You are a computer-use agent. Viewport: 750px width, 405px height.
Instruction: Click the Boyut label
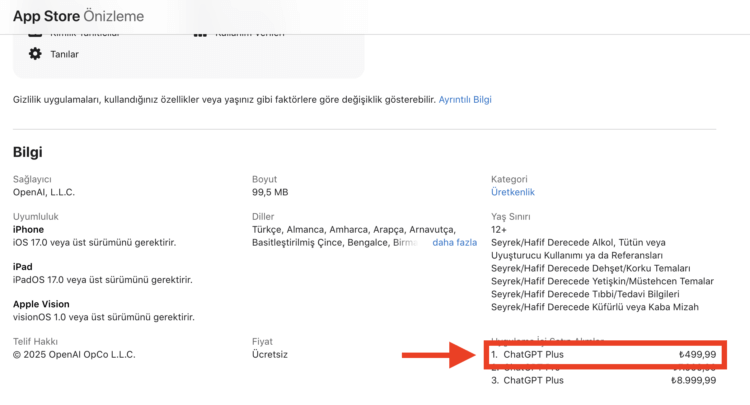[265, 179]
